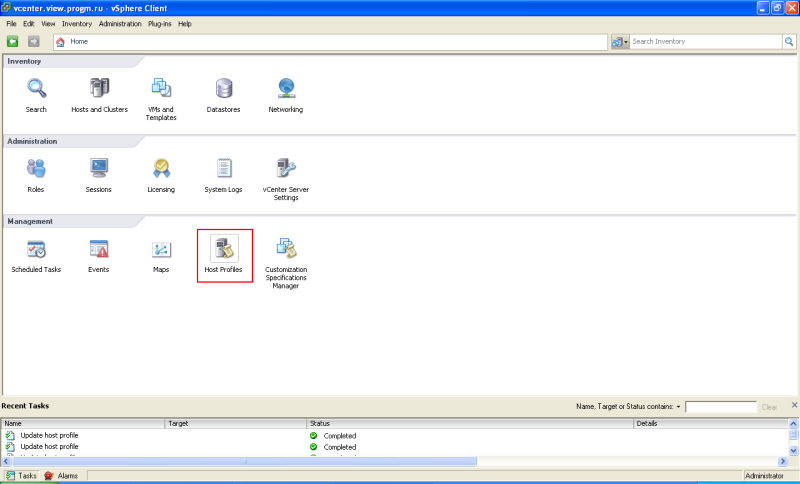
Task: Select the first Update host profile task
Action: 49,435
